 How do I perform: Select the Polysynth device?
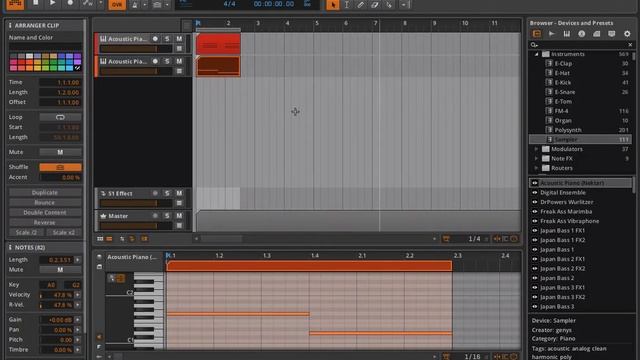tap(568, 130)
